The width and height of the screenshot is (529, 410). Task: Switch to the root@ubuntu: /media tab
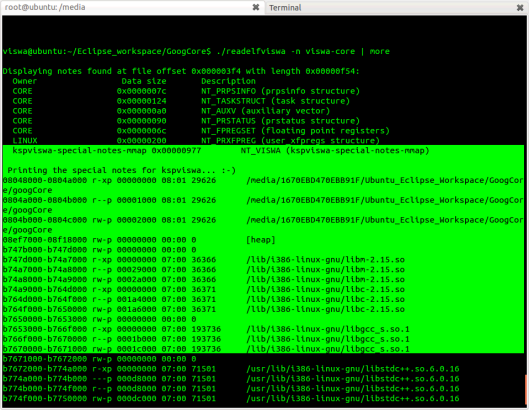coord(132,7)
